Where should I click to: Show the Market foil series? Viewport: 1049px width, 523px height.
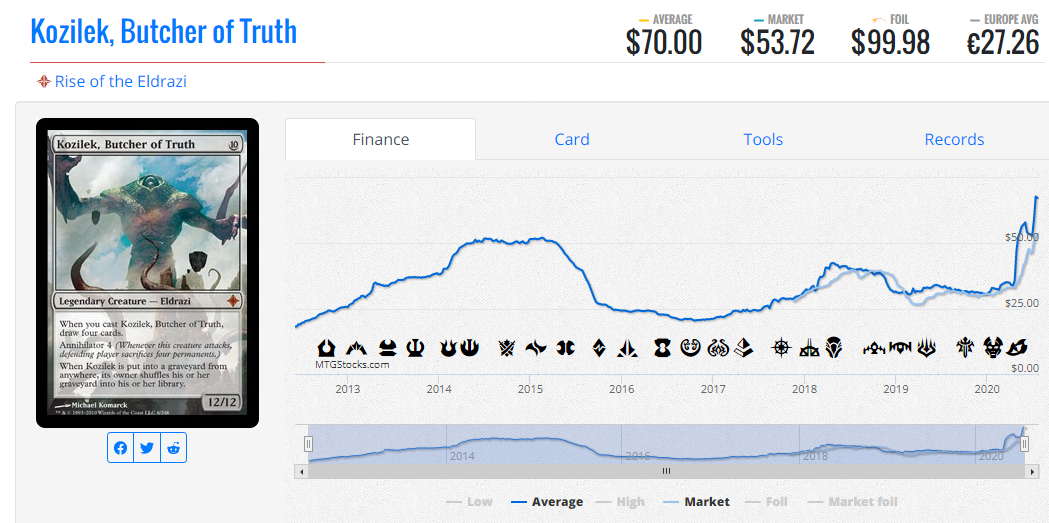pos(852,502)
